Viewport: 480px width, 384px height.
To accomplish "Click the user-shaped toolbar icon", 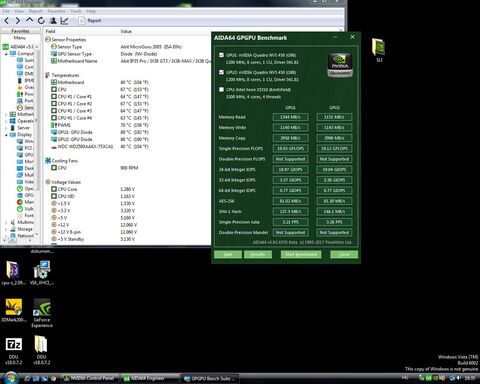I will 53,21.
